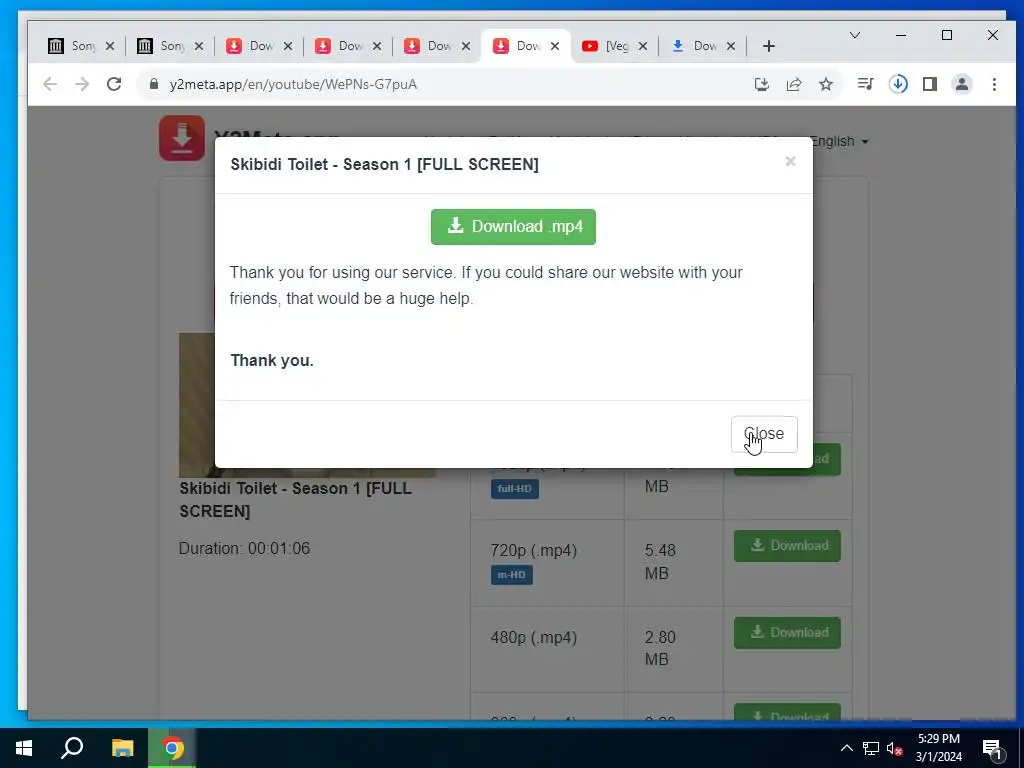
Task: Click the full-HD badge
Action: [x=515, y=488]
